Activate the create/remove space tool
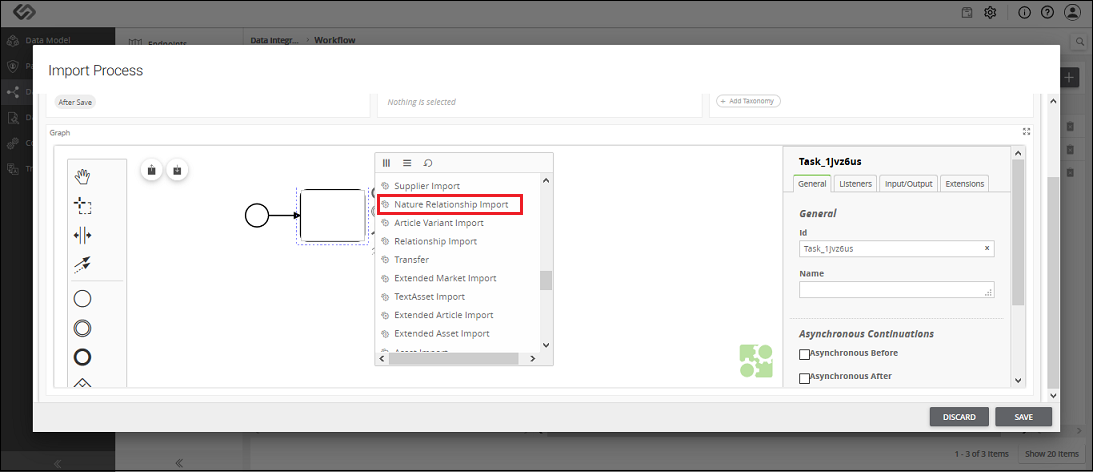The width and height of the screenshot is (1093, 472). 82,235
